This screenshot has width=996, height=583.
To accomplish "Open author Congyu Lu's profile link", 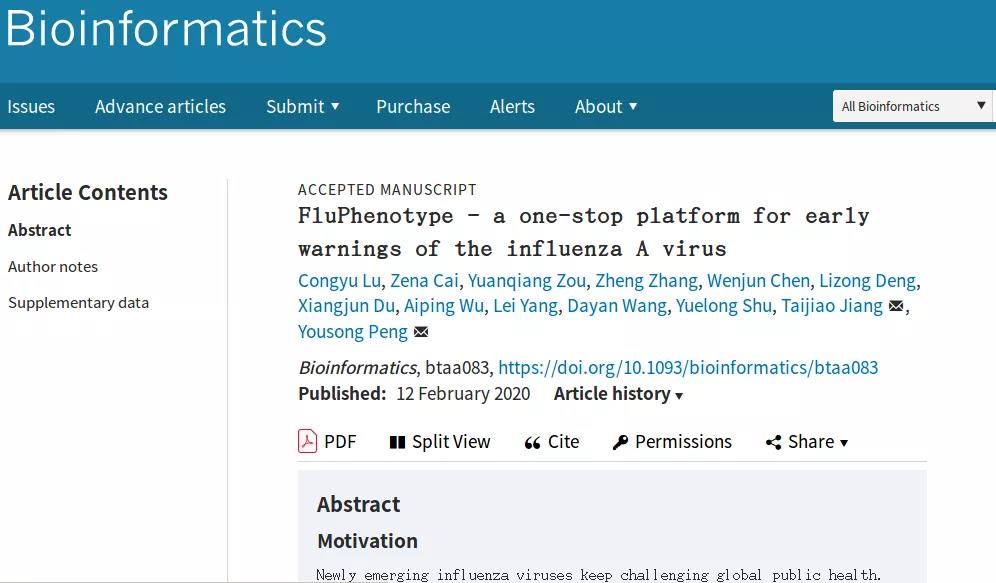I will click(x=339, y=280).
